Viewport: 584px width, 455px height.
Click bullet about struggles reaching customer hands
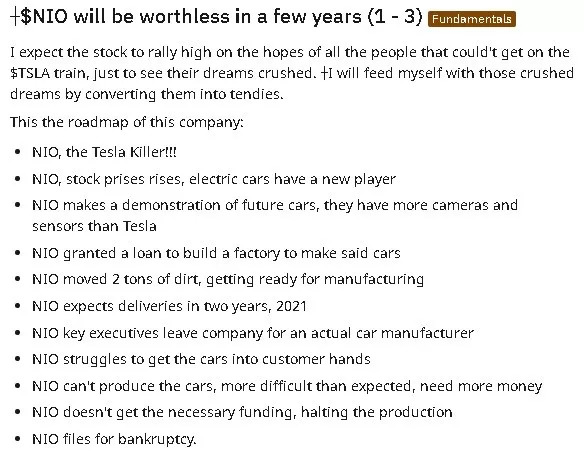click(201, 360)
